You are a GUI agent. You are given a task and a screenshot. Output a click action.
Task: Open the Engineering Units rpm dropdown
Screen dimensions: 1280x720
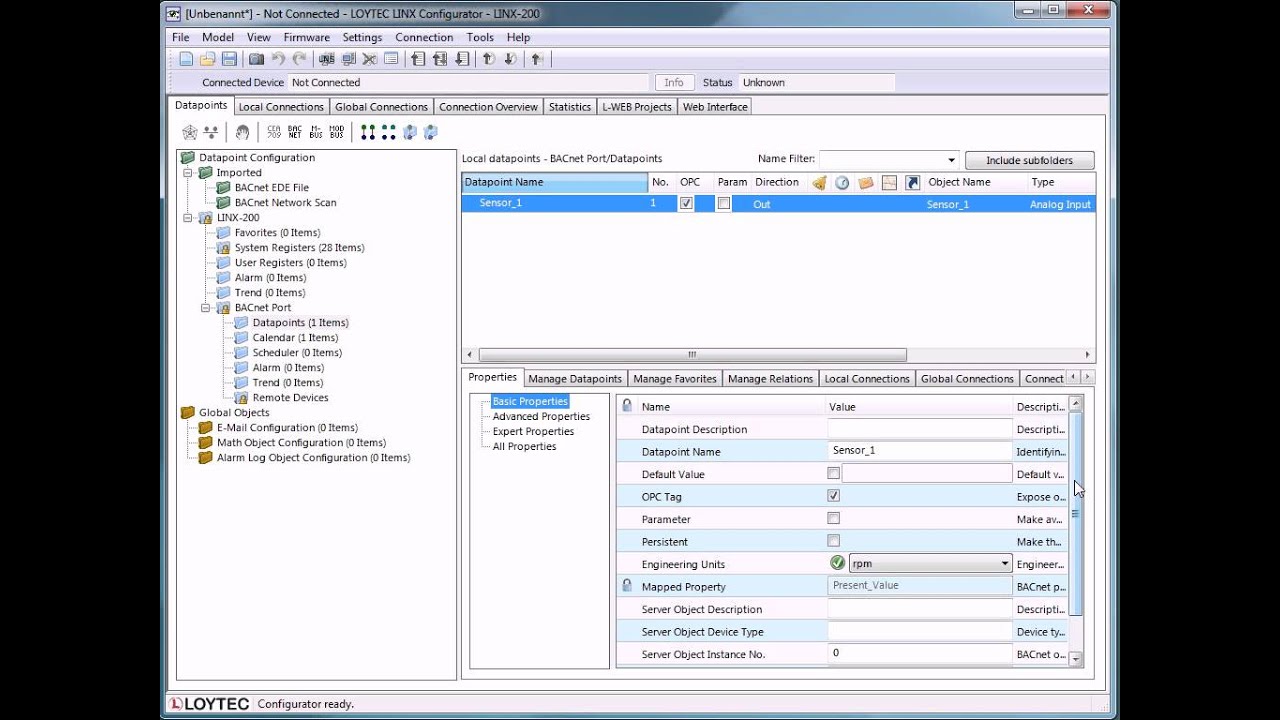tap(1005, 564)
